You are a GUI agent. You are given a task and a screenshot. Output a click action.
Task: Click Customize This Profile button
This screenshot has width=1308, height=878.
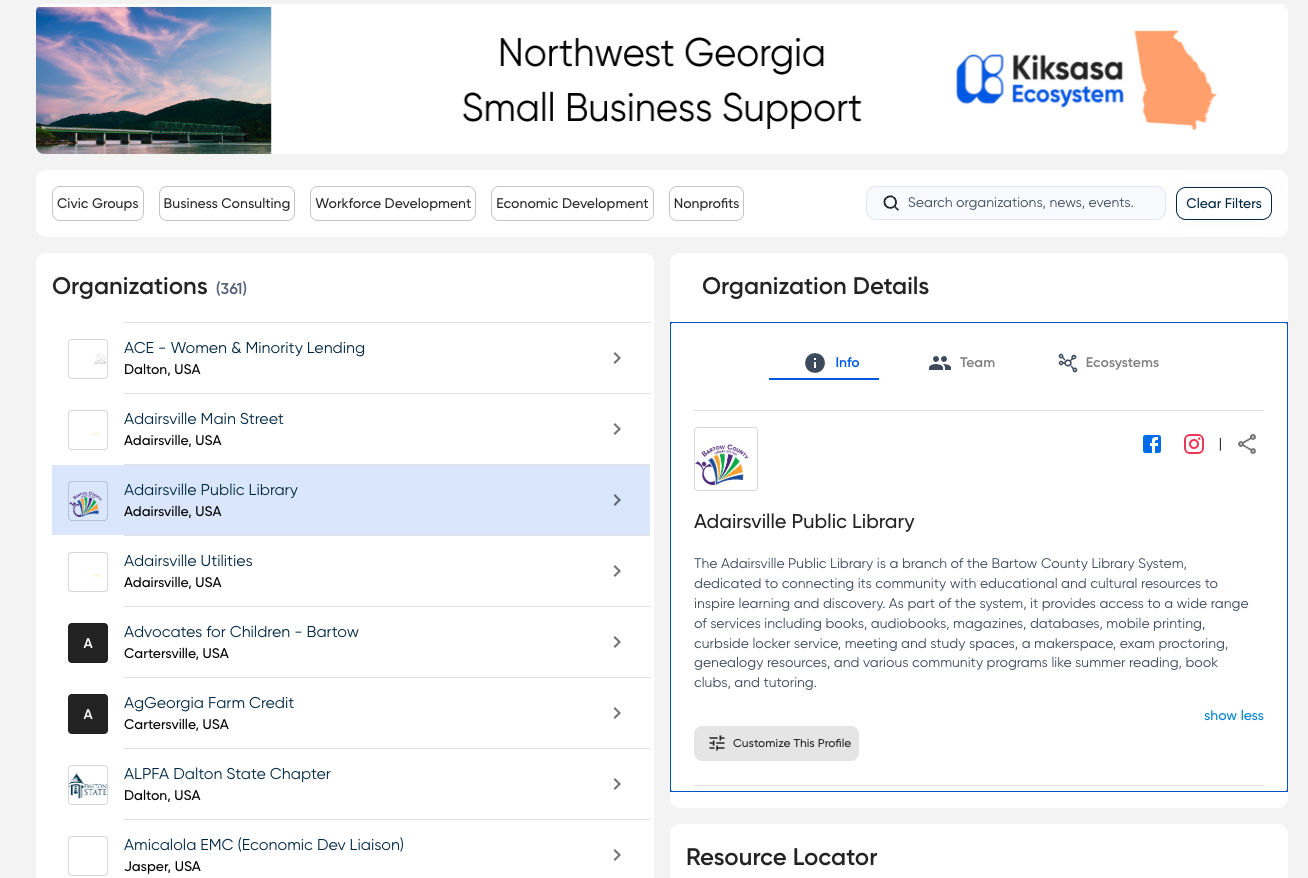(x=776, y=743)
